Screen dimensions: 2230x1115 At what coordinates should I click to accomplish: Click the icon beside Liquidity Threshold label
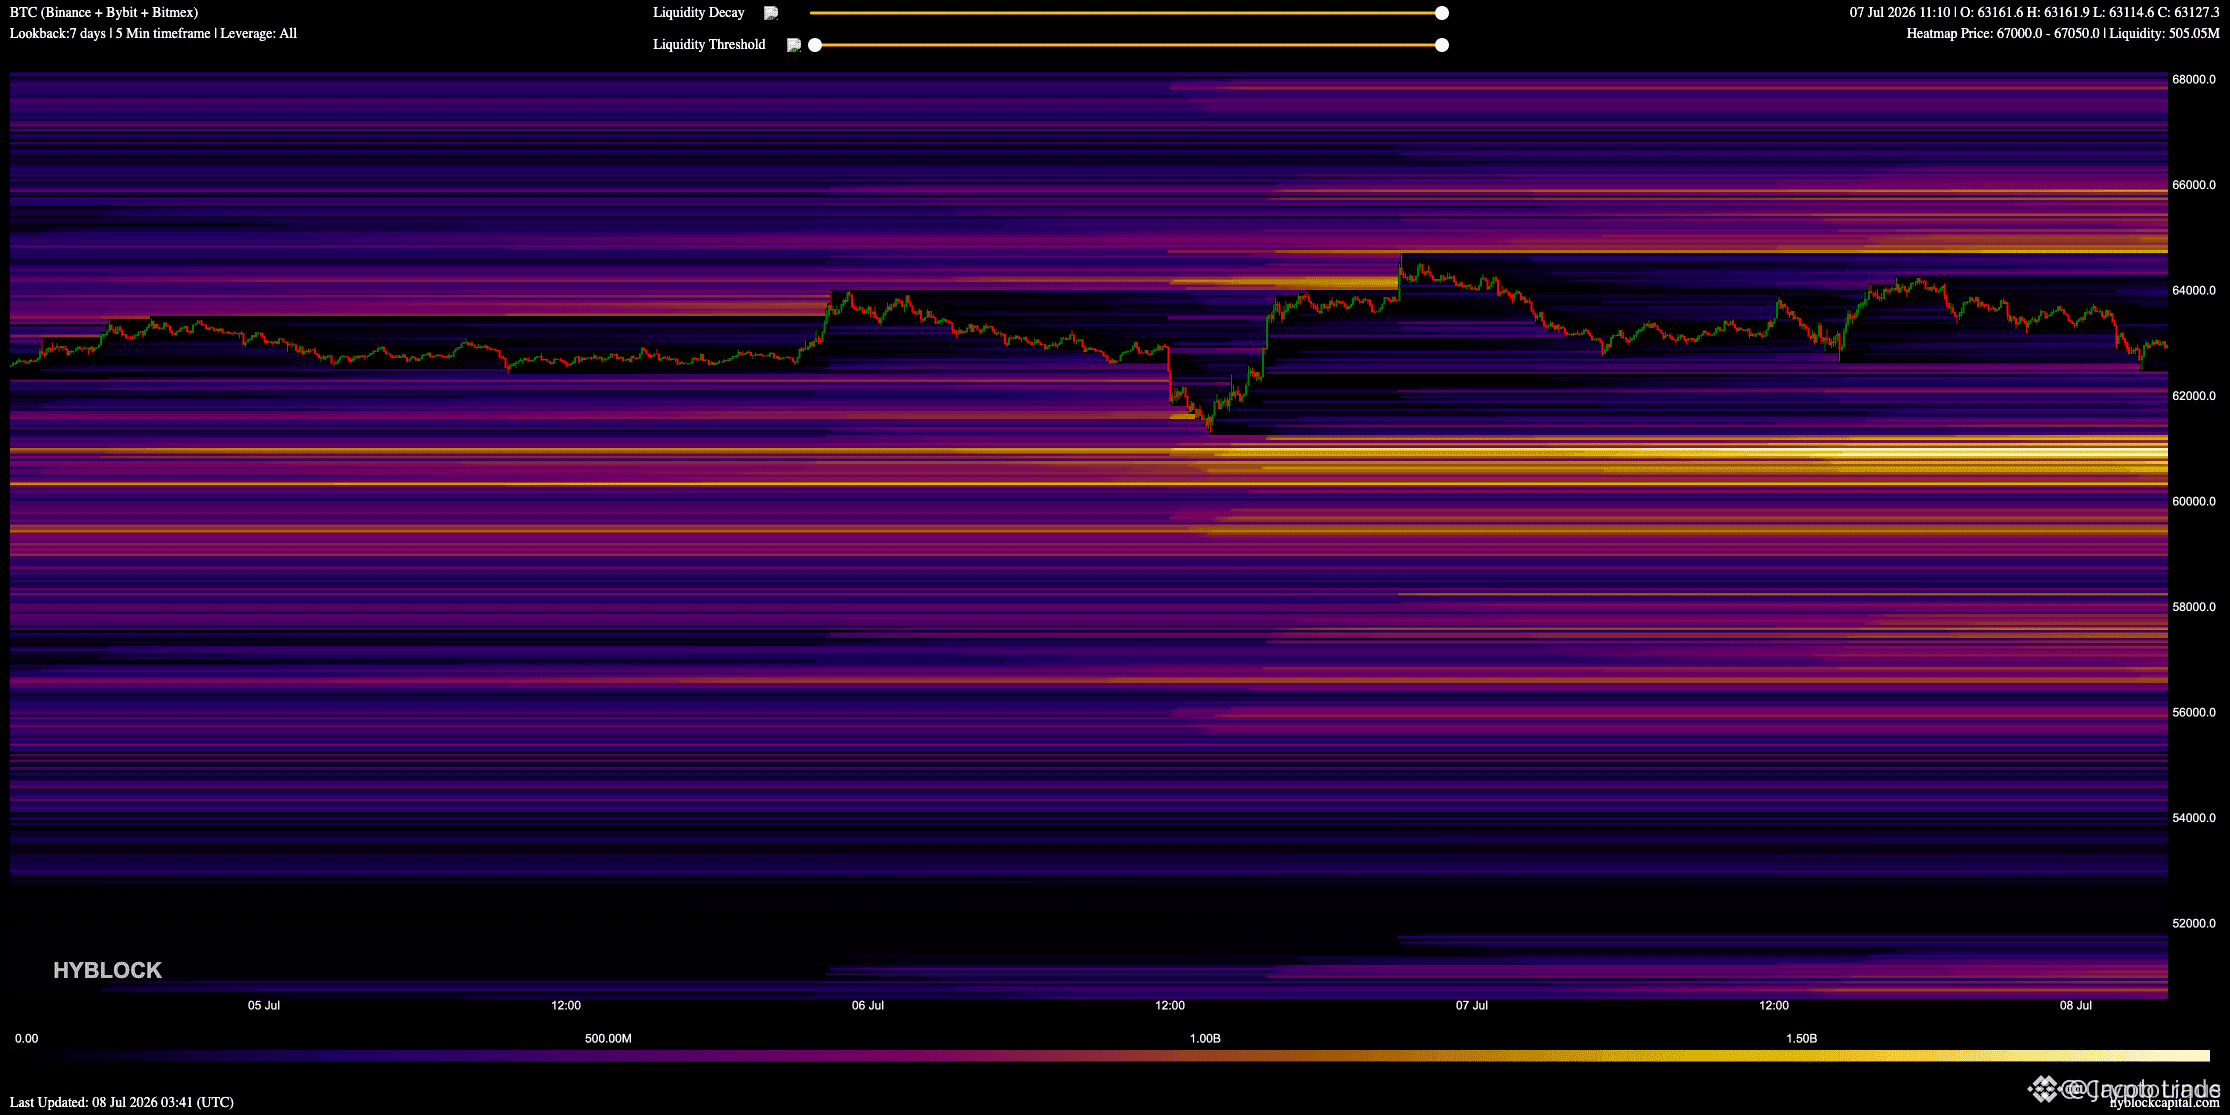tap(794, 45)
